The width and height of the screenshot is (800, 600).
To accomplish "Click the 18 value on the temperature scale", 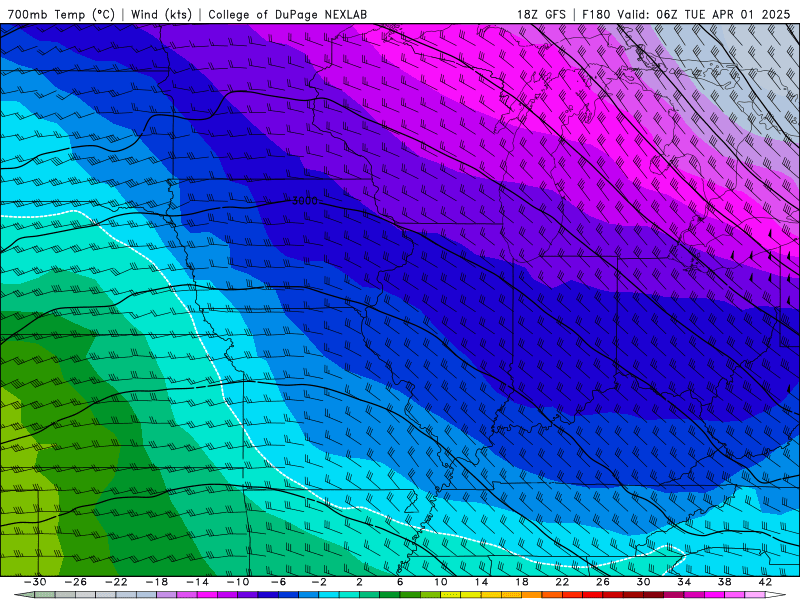I will click(x=522, y=582).
